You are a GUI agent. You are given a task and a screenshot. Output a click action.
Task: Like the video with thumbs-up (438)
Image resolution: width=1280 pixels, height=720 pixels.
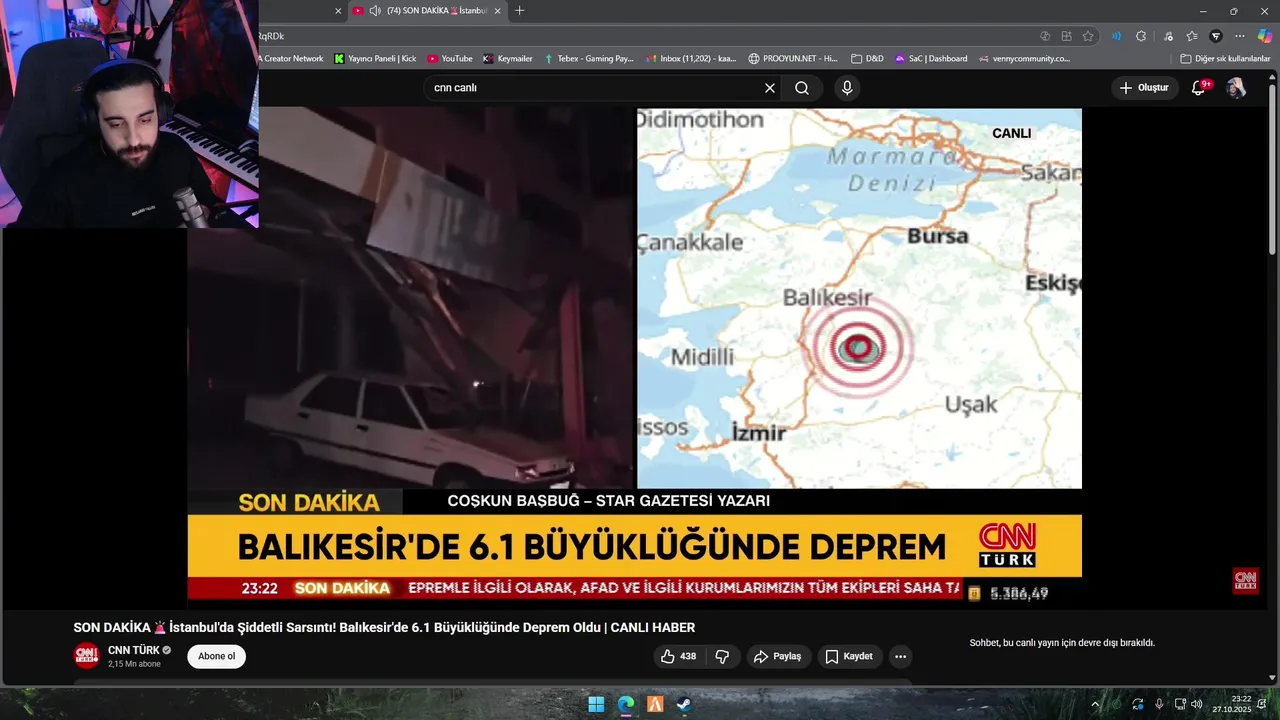tap(678, 656)
